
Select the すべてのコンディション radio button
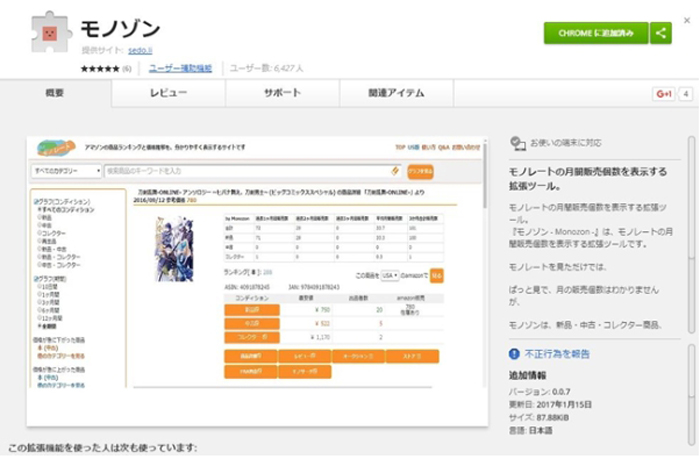point(40,209)
